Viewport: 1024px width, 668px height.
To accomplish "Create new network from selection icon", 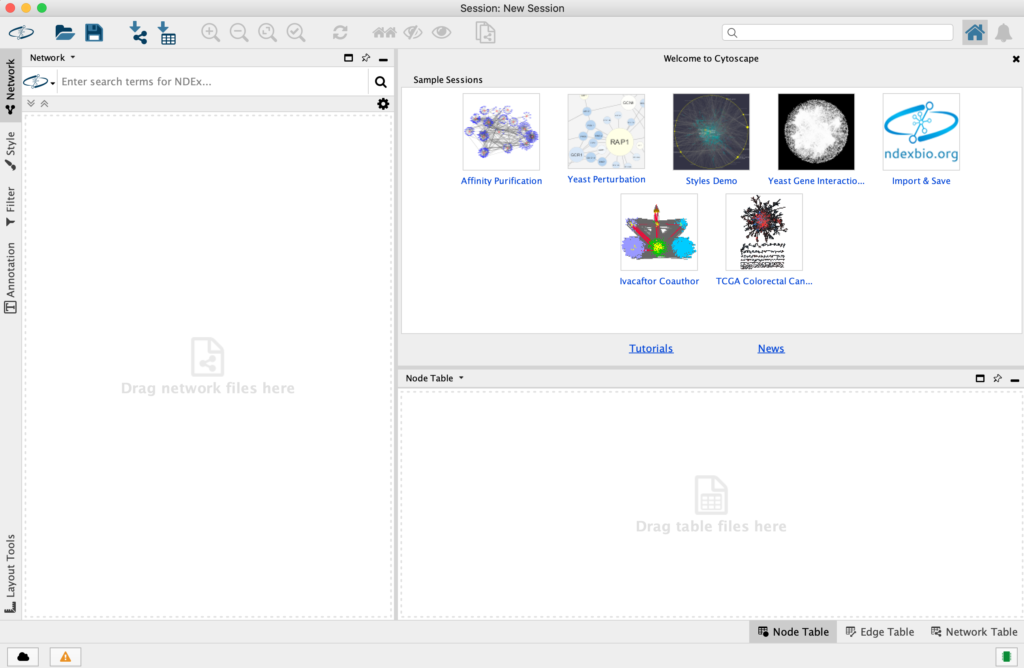I will (485, 33).
